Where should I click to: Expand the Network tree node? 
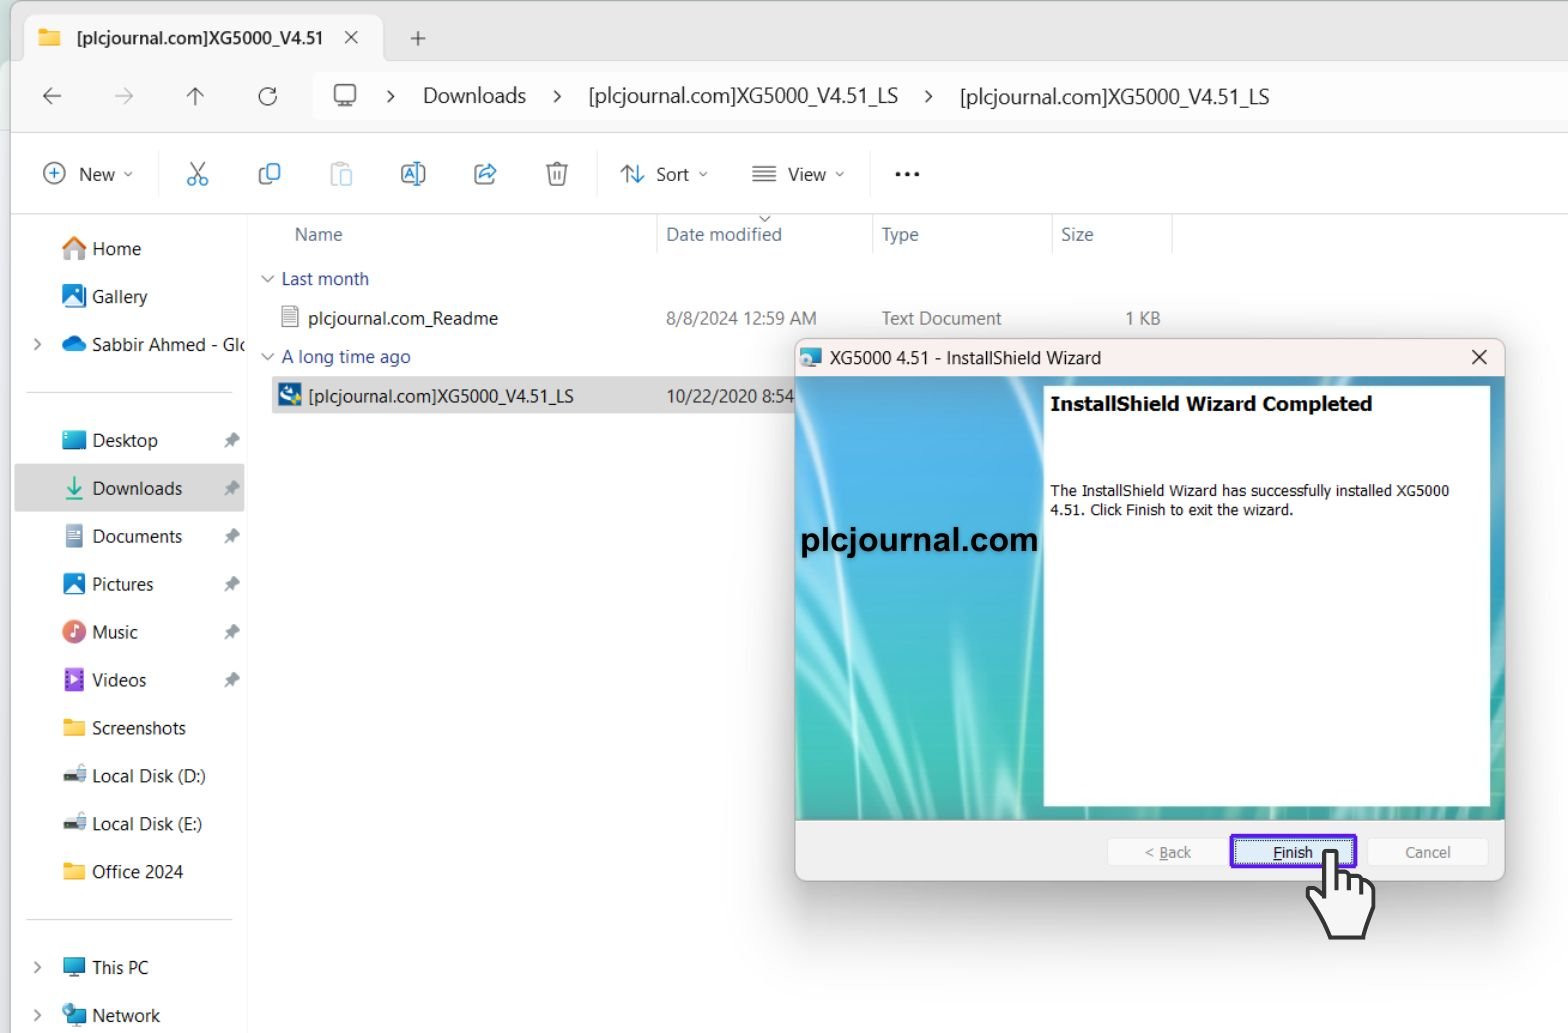(37, 1015)
